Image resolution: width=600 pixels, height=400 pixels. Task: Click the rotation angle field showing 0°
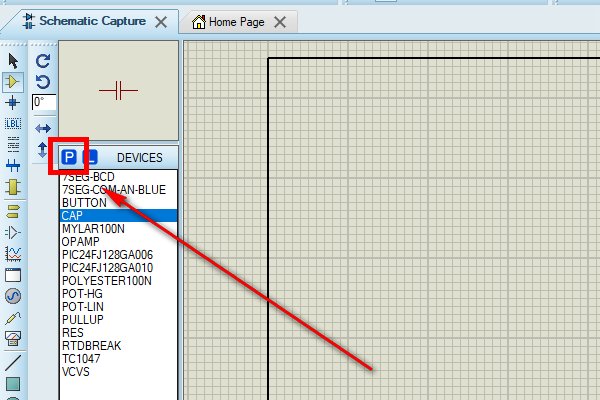pos(44,102)
